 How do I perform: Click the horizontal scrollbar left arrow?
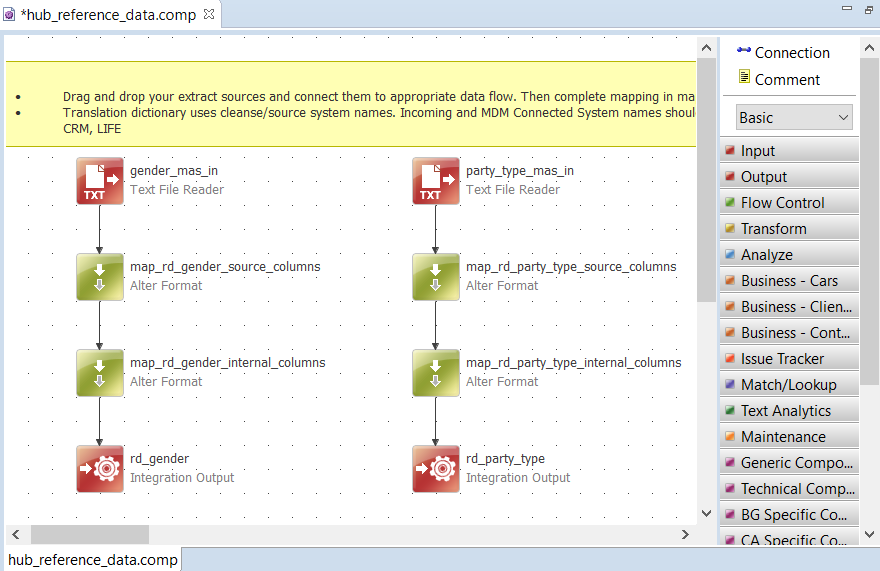click(x=16, y=535)
